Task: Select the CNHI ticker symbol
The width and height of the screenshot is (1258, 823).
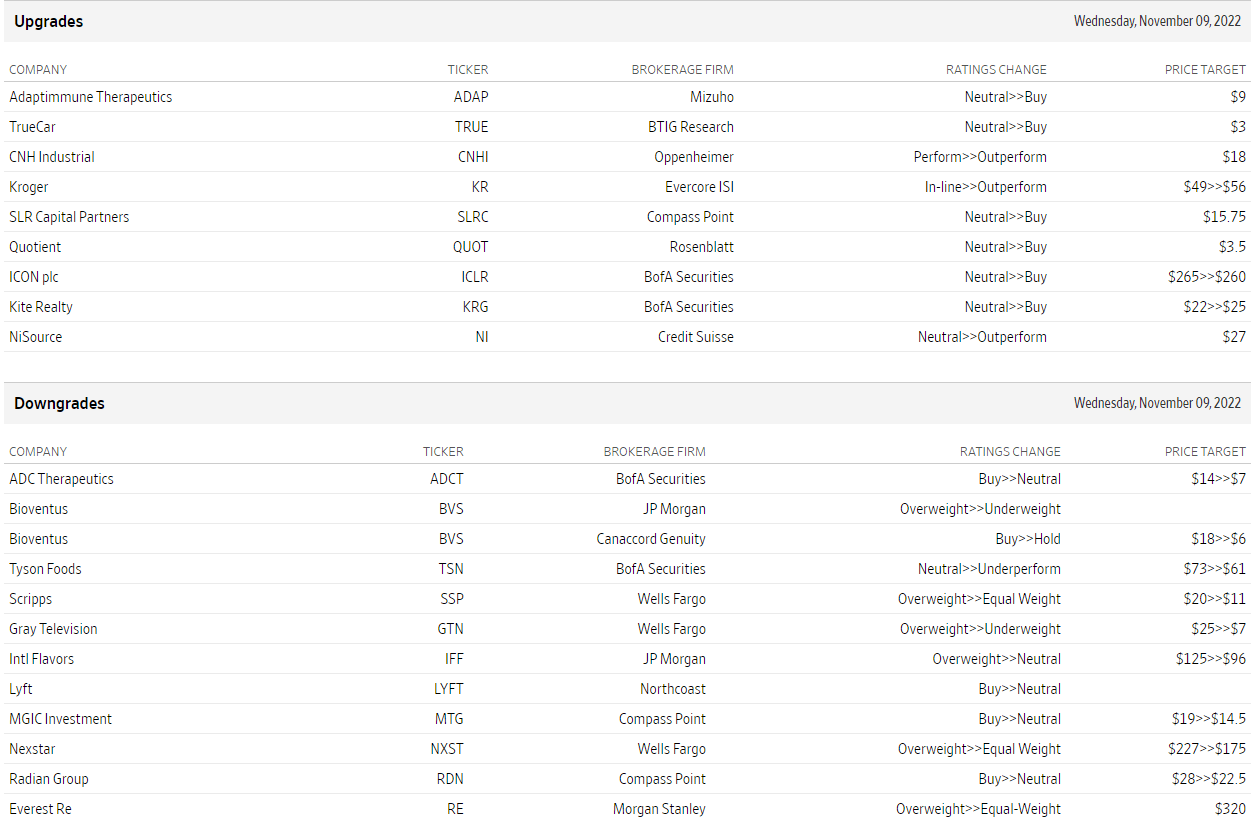Action: [x=473, y=157]
